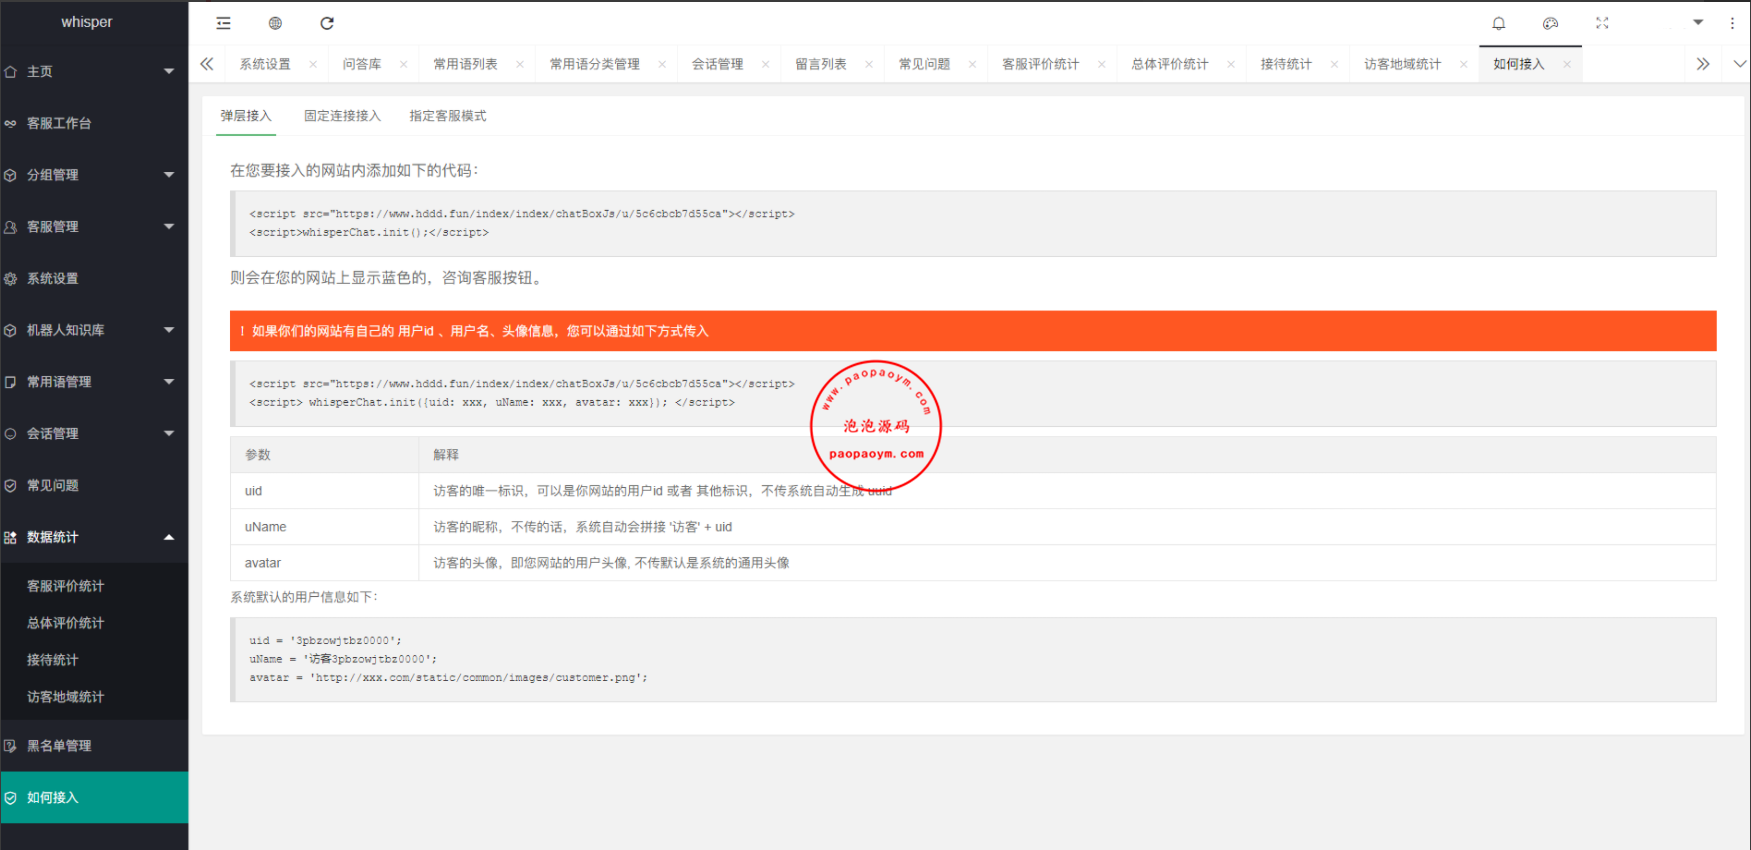Click the refresh page icon

click(327, 23)
